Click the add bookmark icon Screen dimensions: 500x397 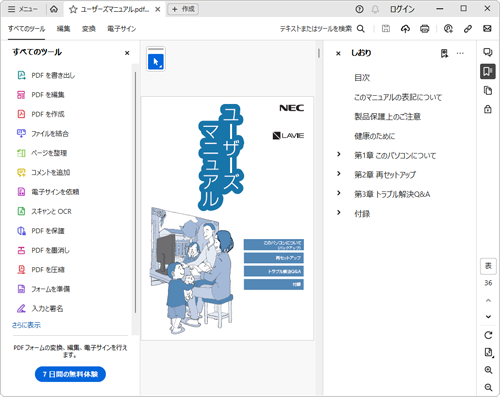point(444,53)
